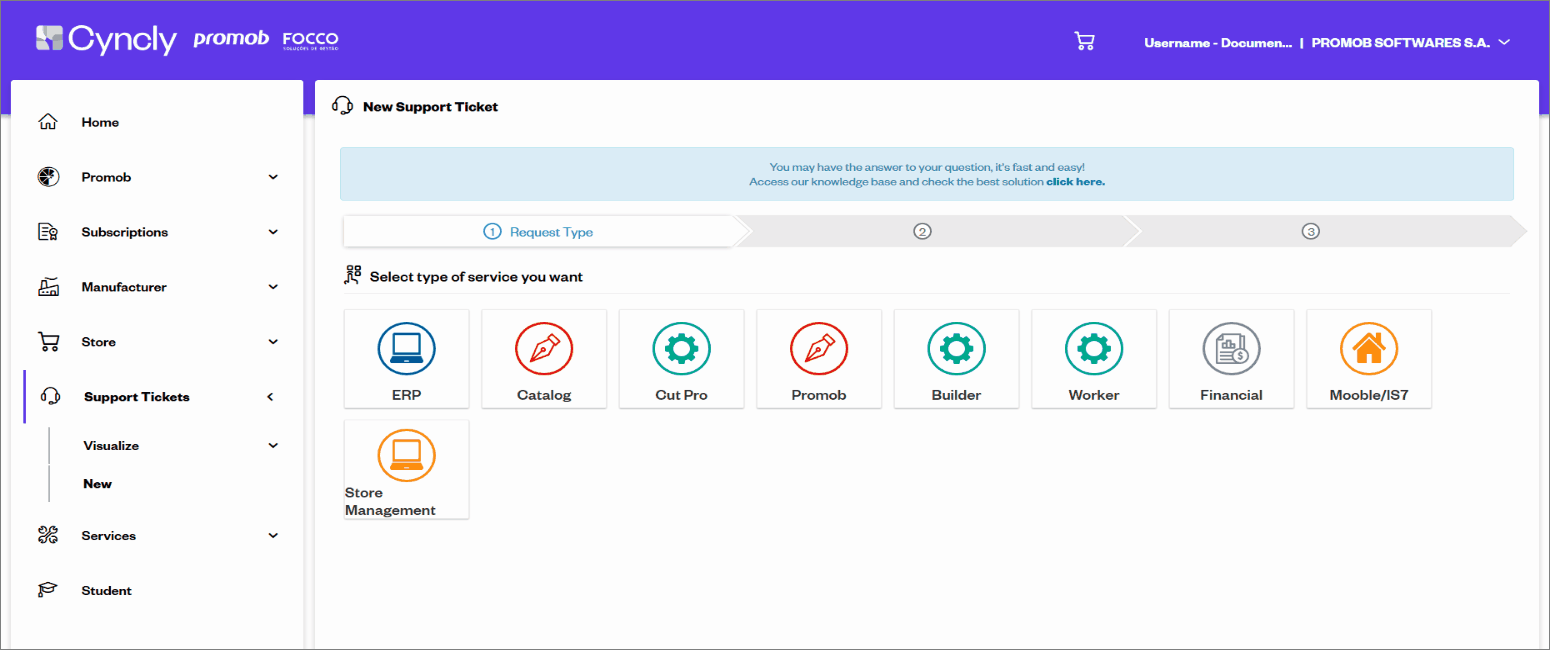This screenshot has height=650, width=1550.
Task: Click the FOCCO logo in header
Action: coord(311,40)
